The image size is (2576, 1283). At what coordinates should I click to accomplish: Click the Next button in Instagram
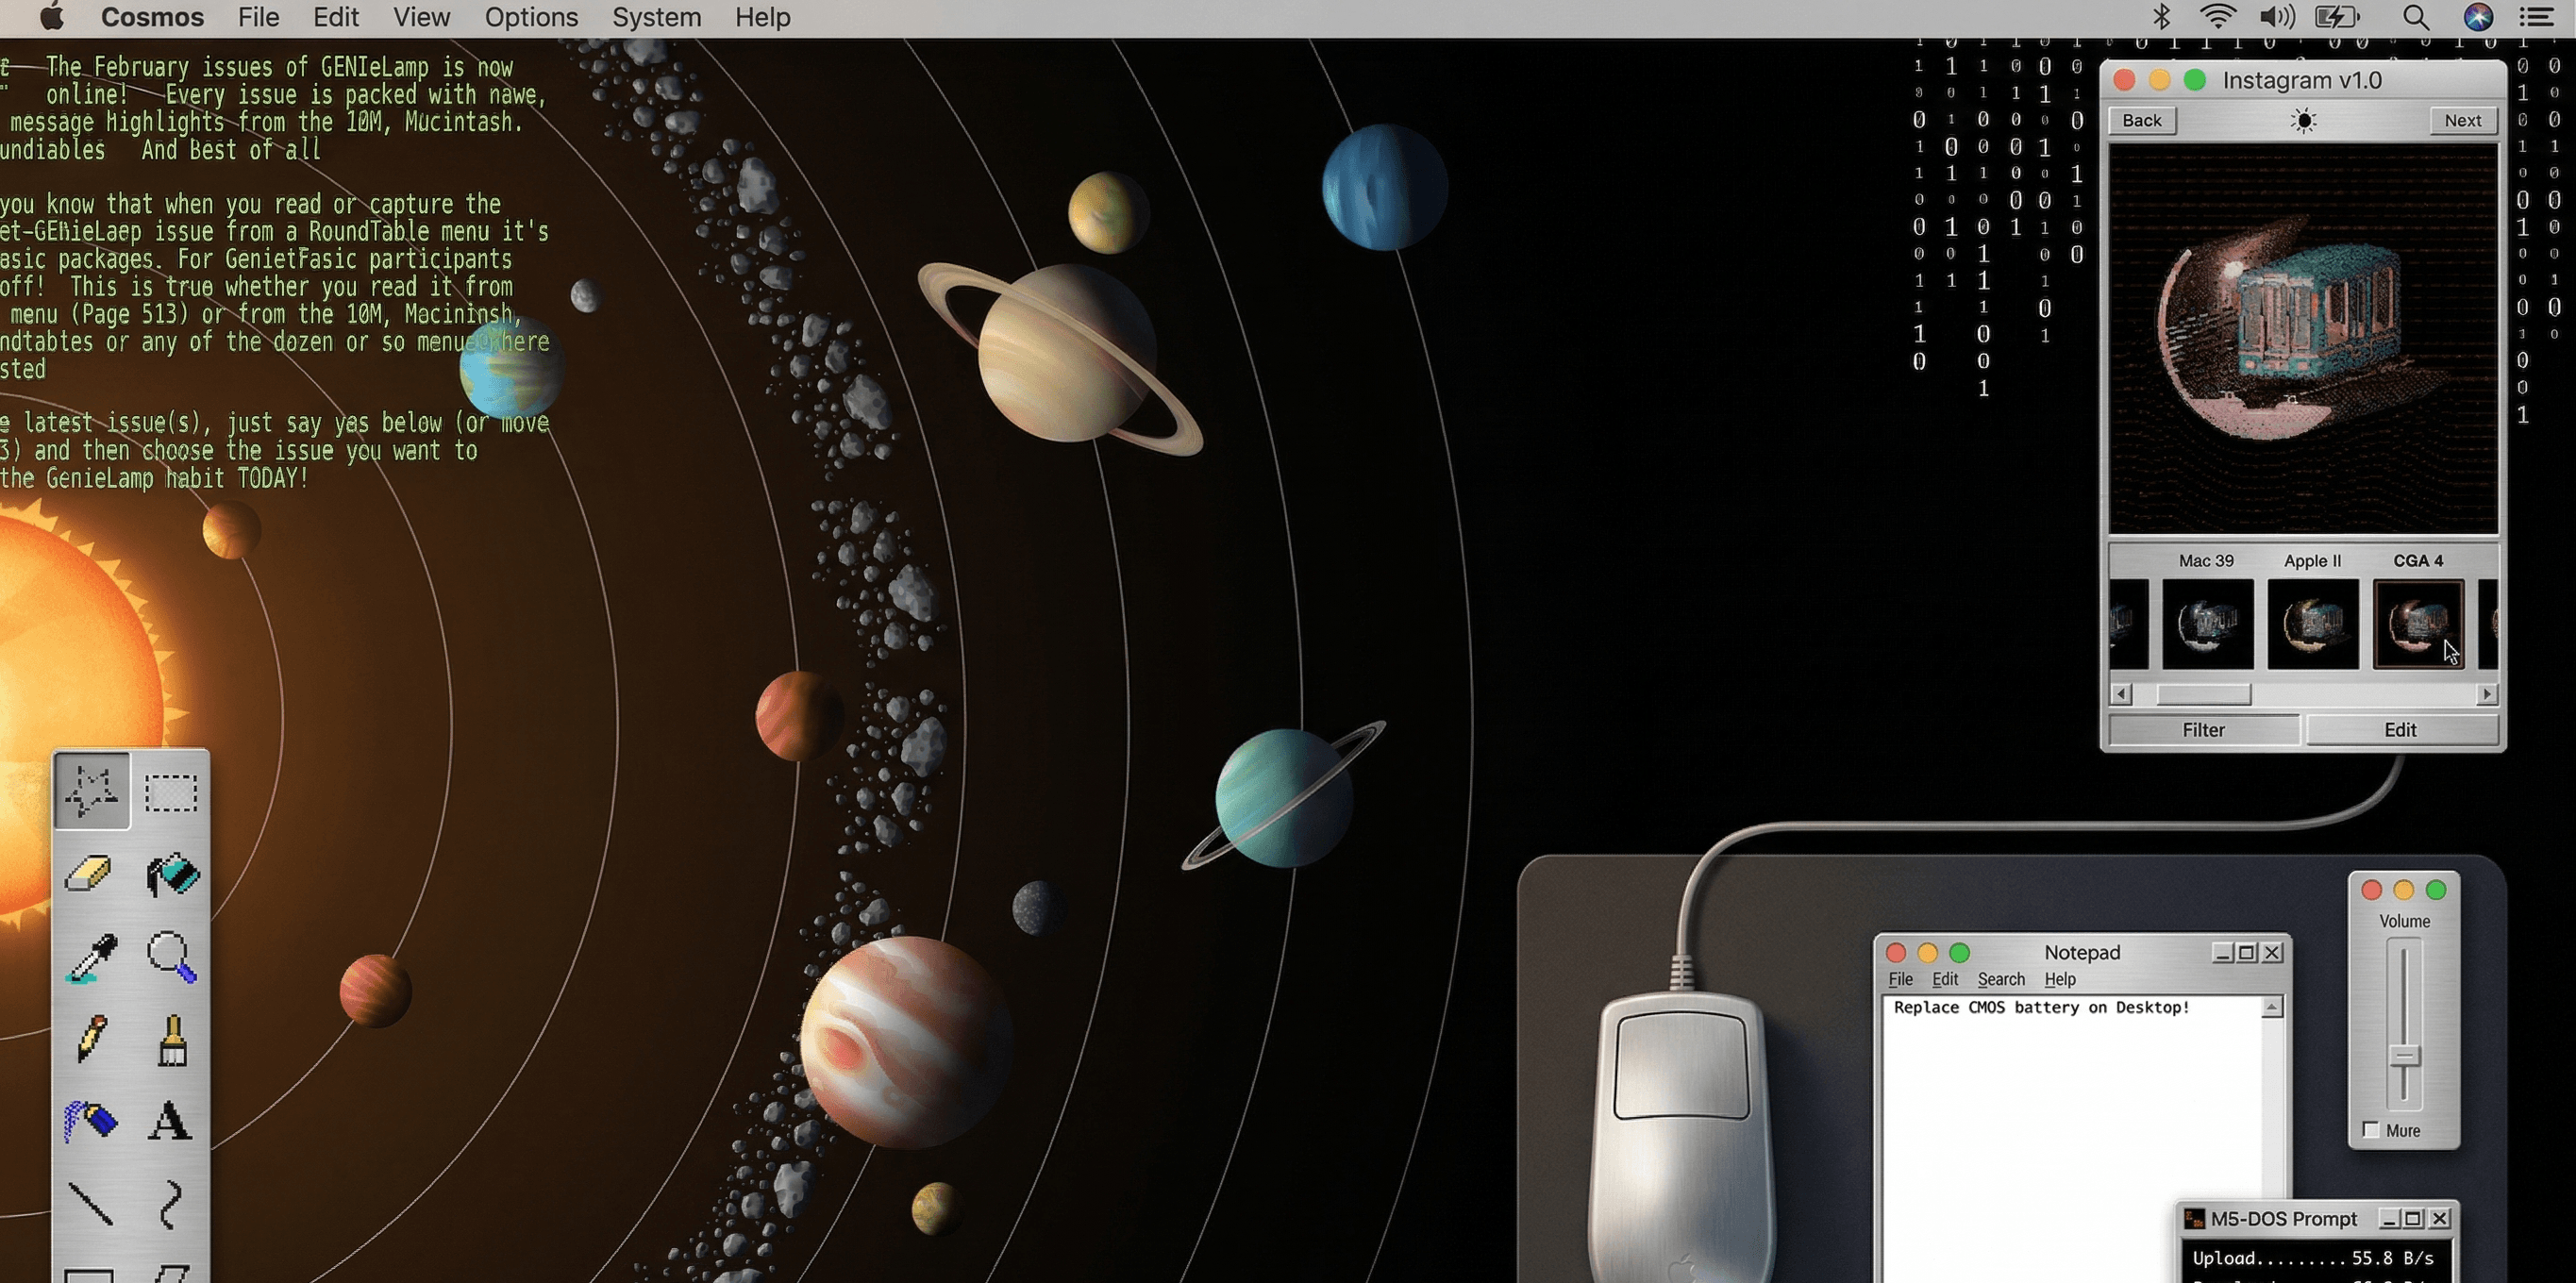(2463, 120)
